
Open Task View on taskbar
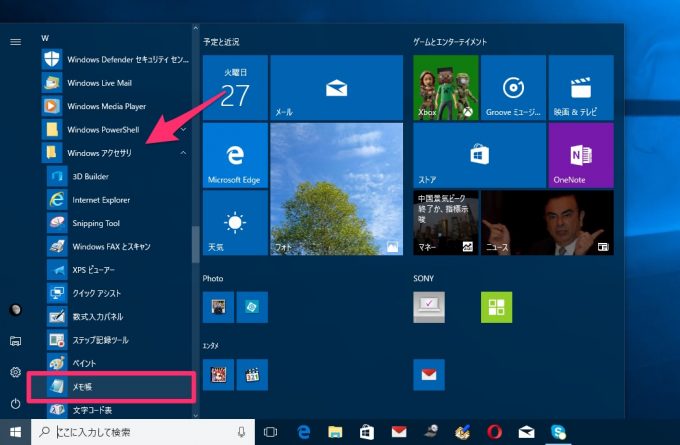(270, 432)
